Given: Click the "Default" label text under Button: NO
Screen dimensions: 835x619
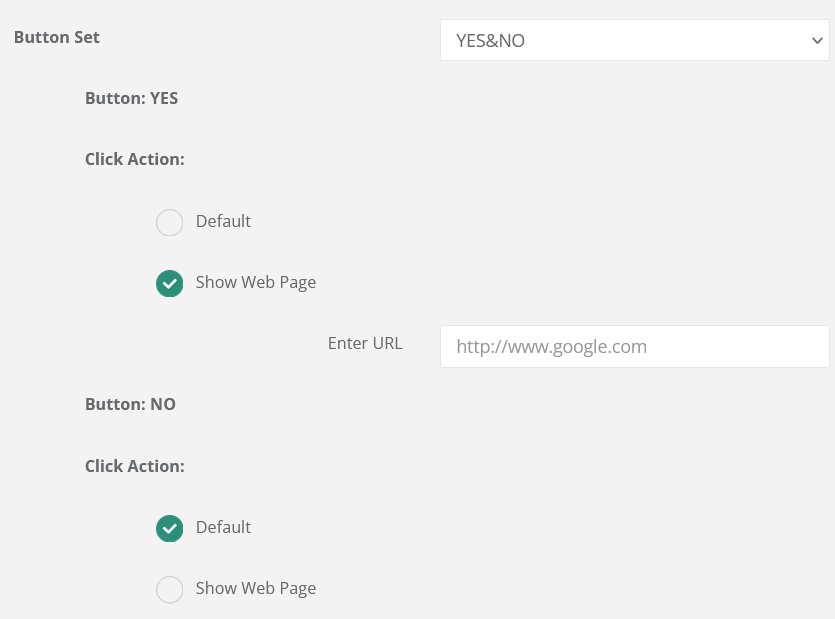Looking at the screenshot, I should tap(223, 527).
